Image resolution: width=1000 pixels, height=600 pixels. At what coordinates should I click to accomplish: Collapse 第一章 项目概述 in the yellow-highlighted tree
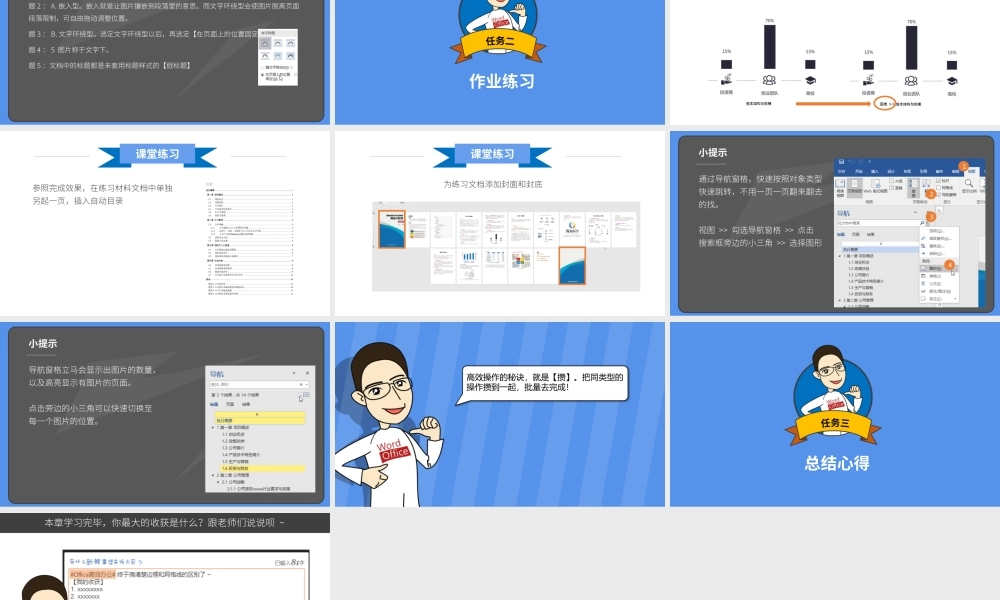point(212,427)
